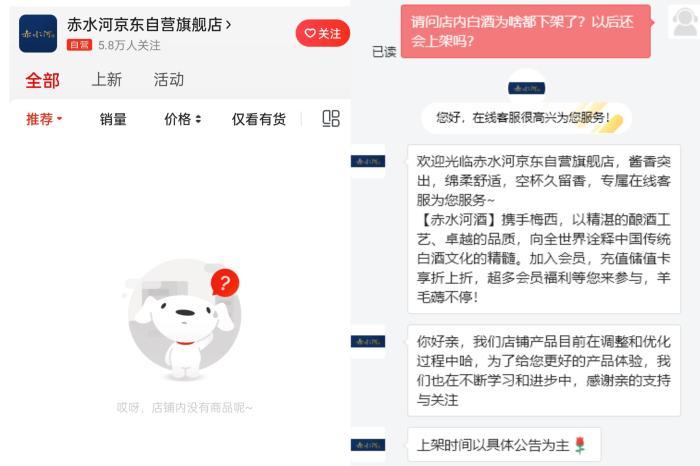The width and height of the screenshot is (700, 466).
Task: Click store avatar beside welcome message
Action: pos(368,161)
